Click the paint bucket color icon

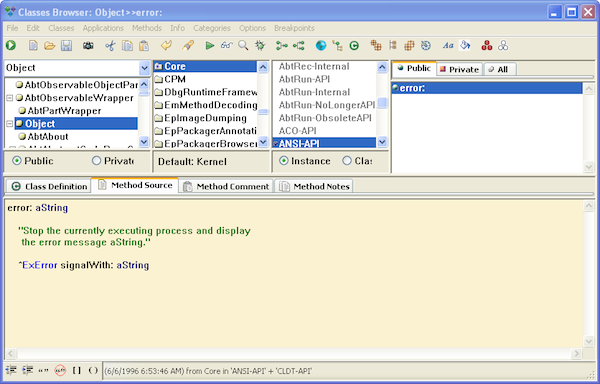click(x=465, y=46)
